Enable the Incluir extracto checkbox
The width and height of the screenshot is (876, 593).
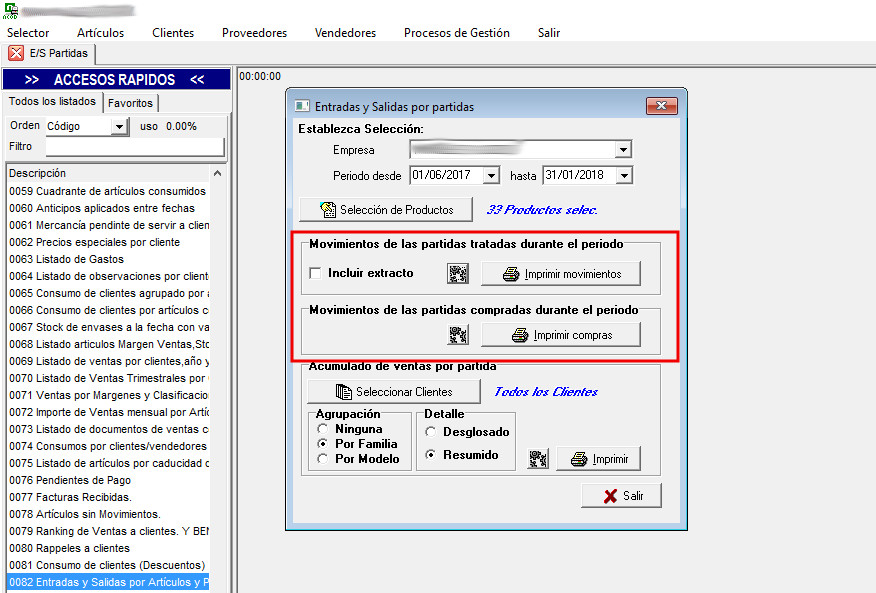315,273
